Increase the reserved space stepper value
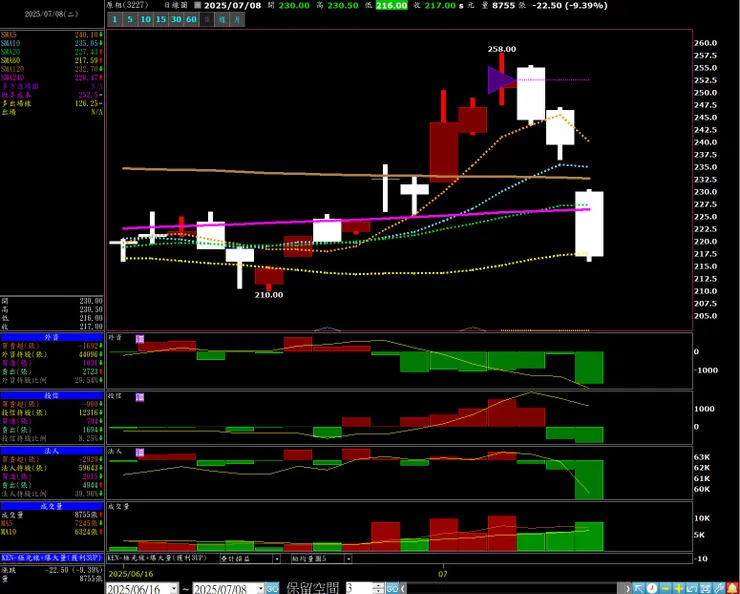This screenshot has width=740, height=594. click(378, 586)
